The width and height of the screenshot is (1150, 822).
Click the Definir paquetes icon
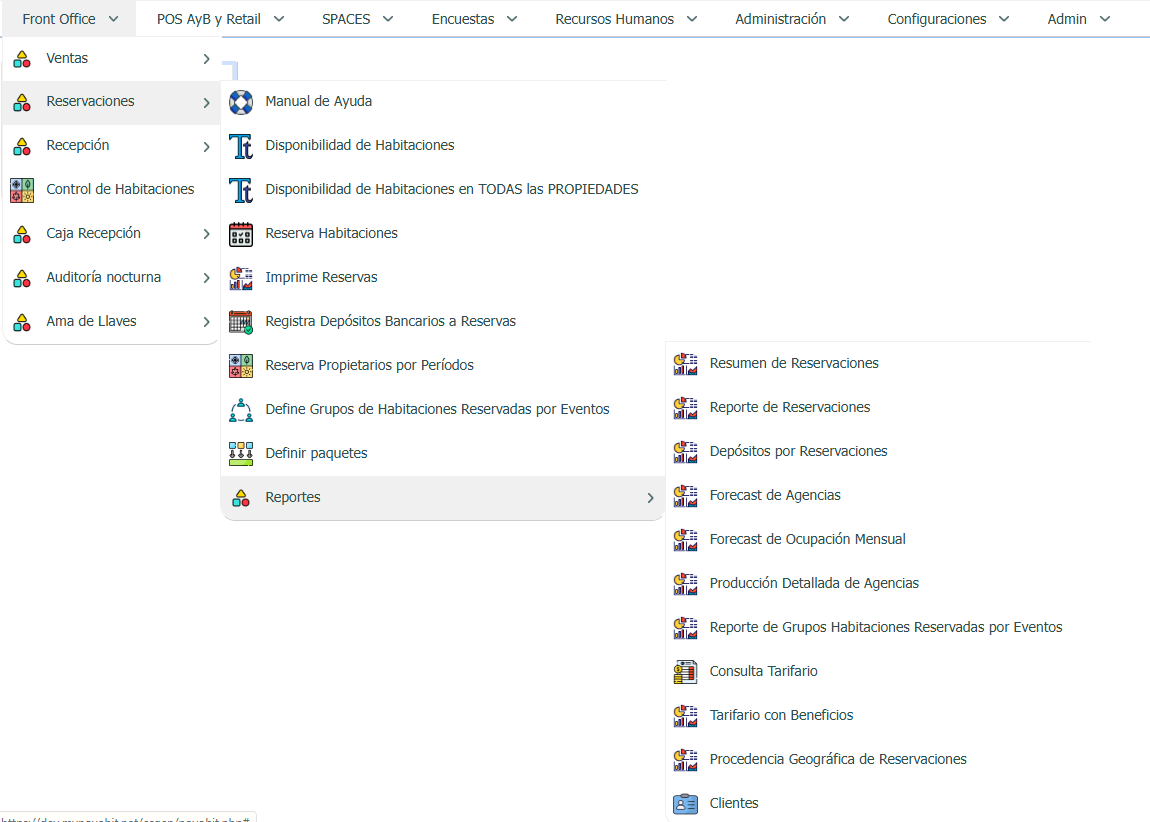point(241,454)
